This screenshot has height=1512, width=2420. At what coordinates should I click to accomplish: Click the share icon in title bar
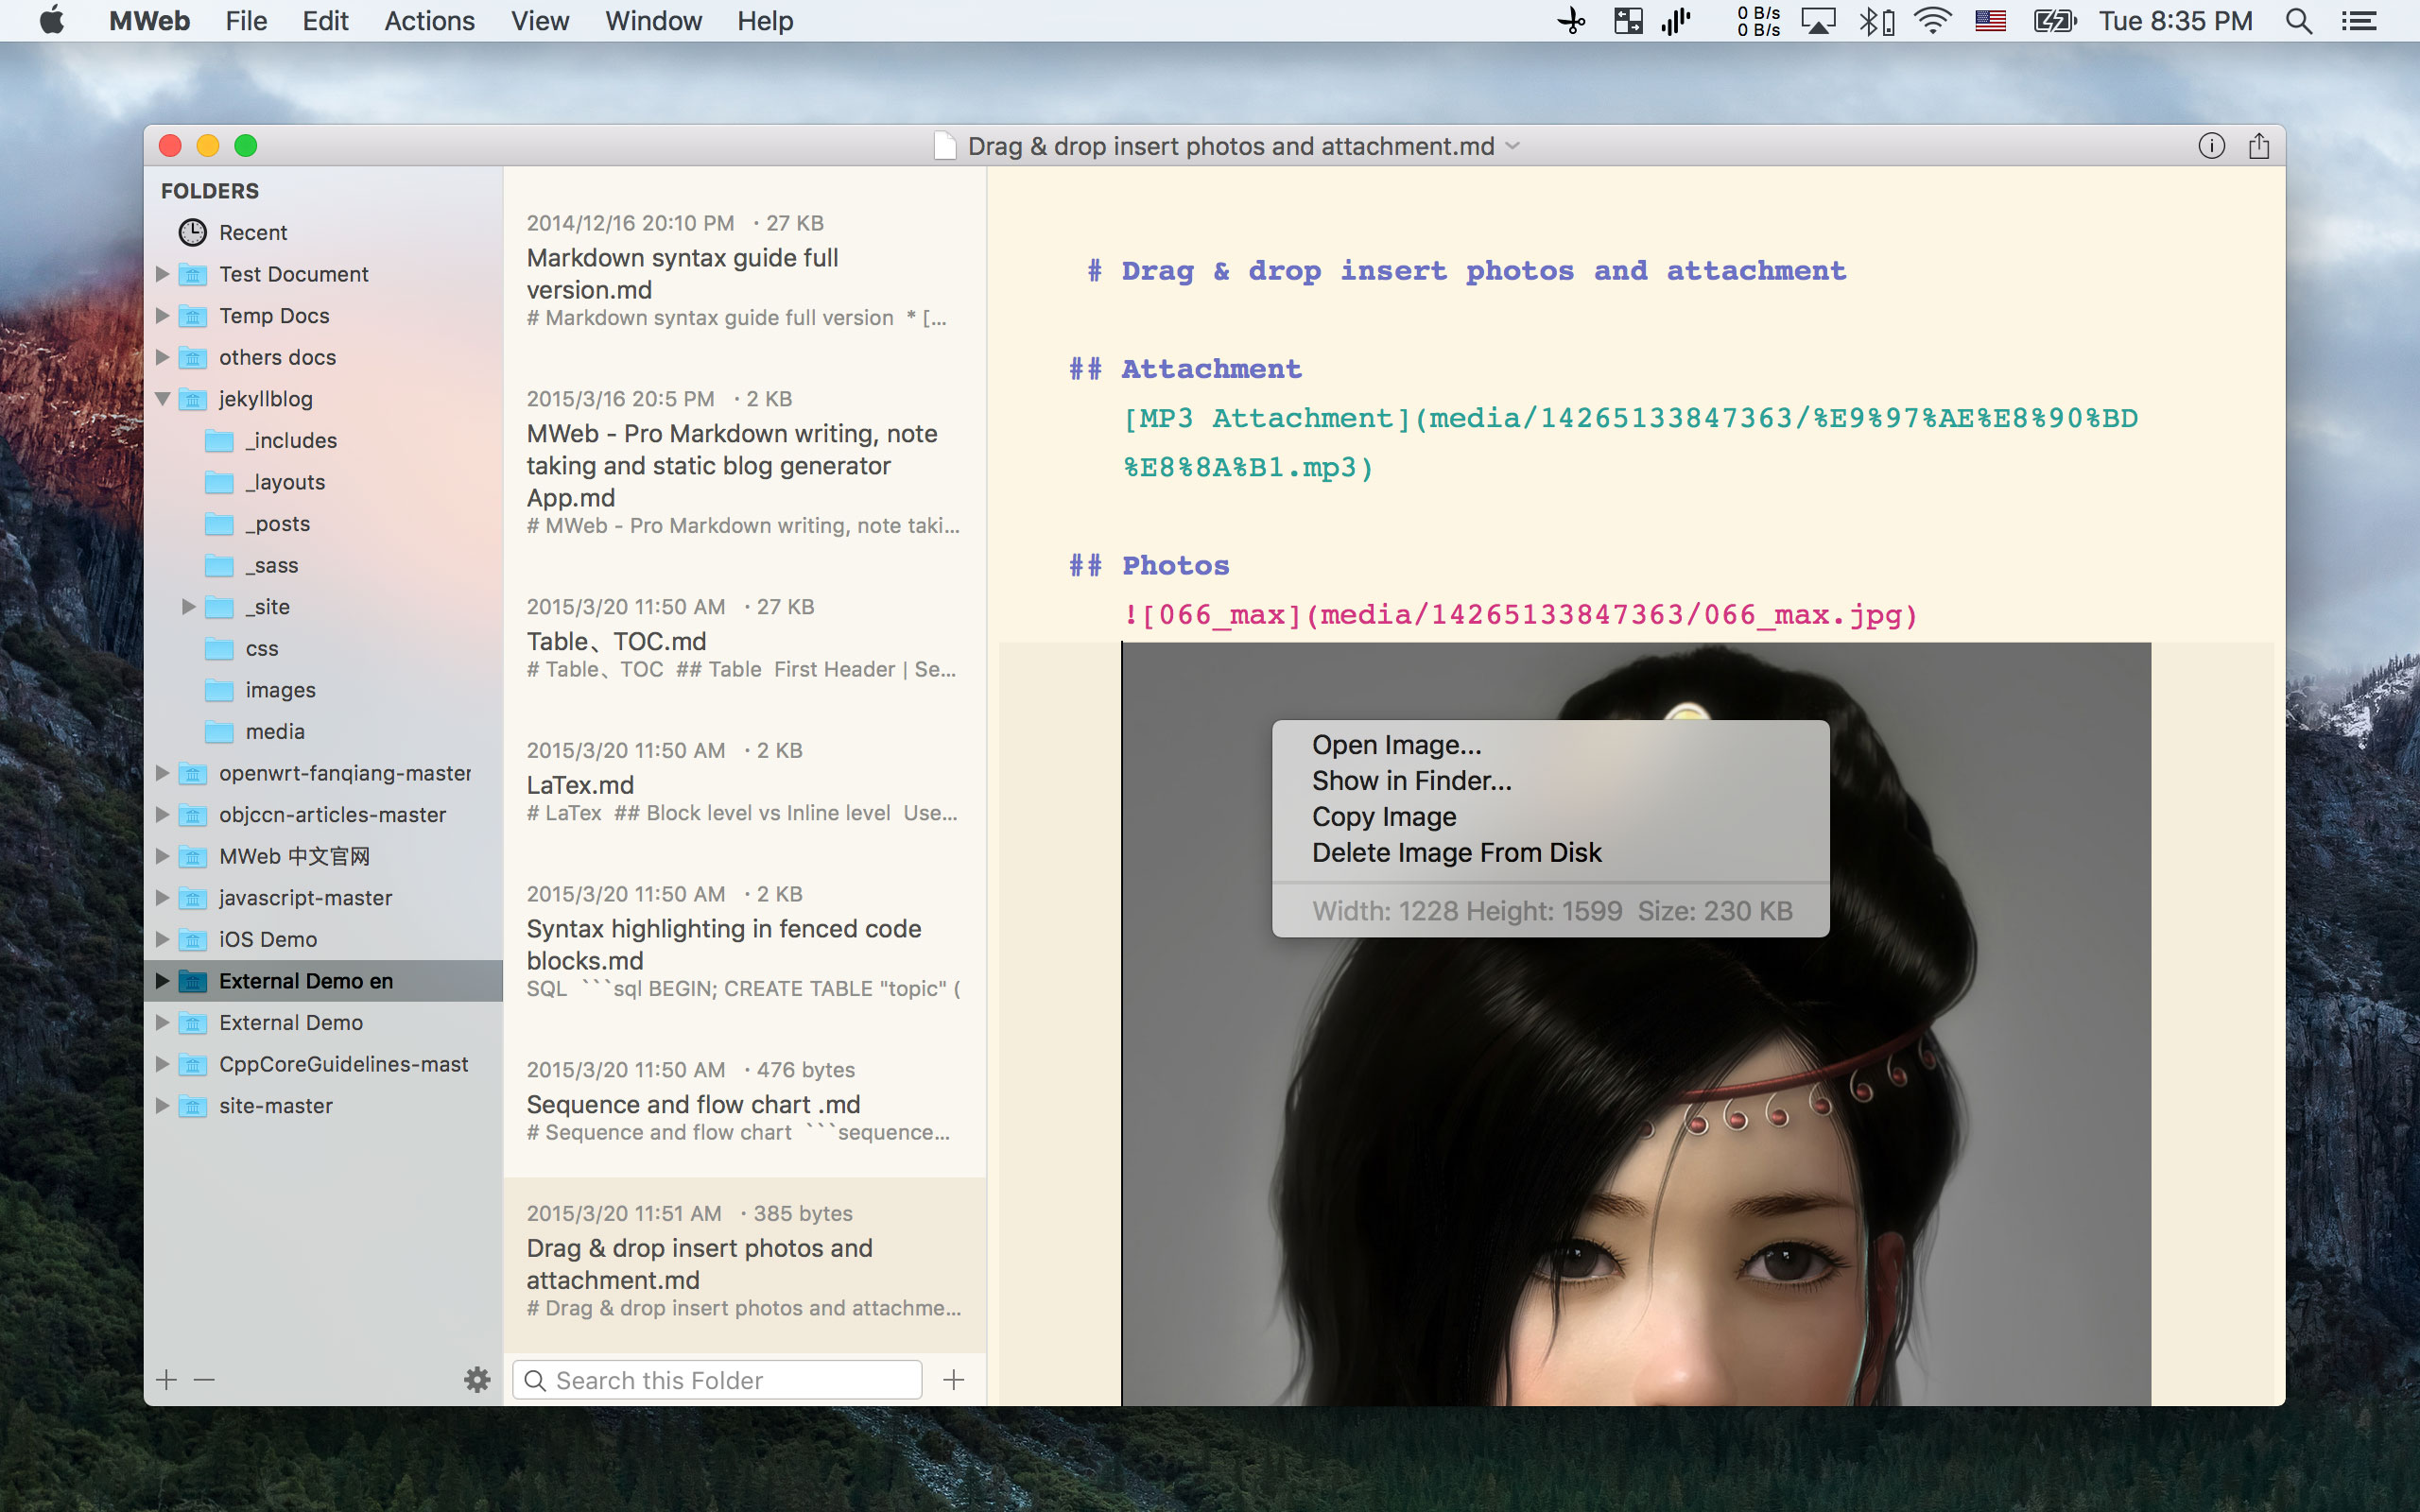tap(2258, 146)
